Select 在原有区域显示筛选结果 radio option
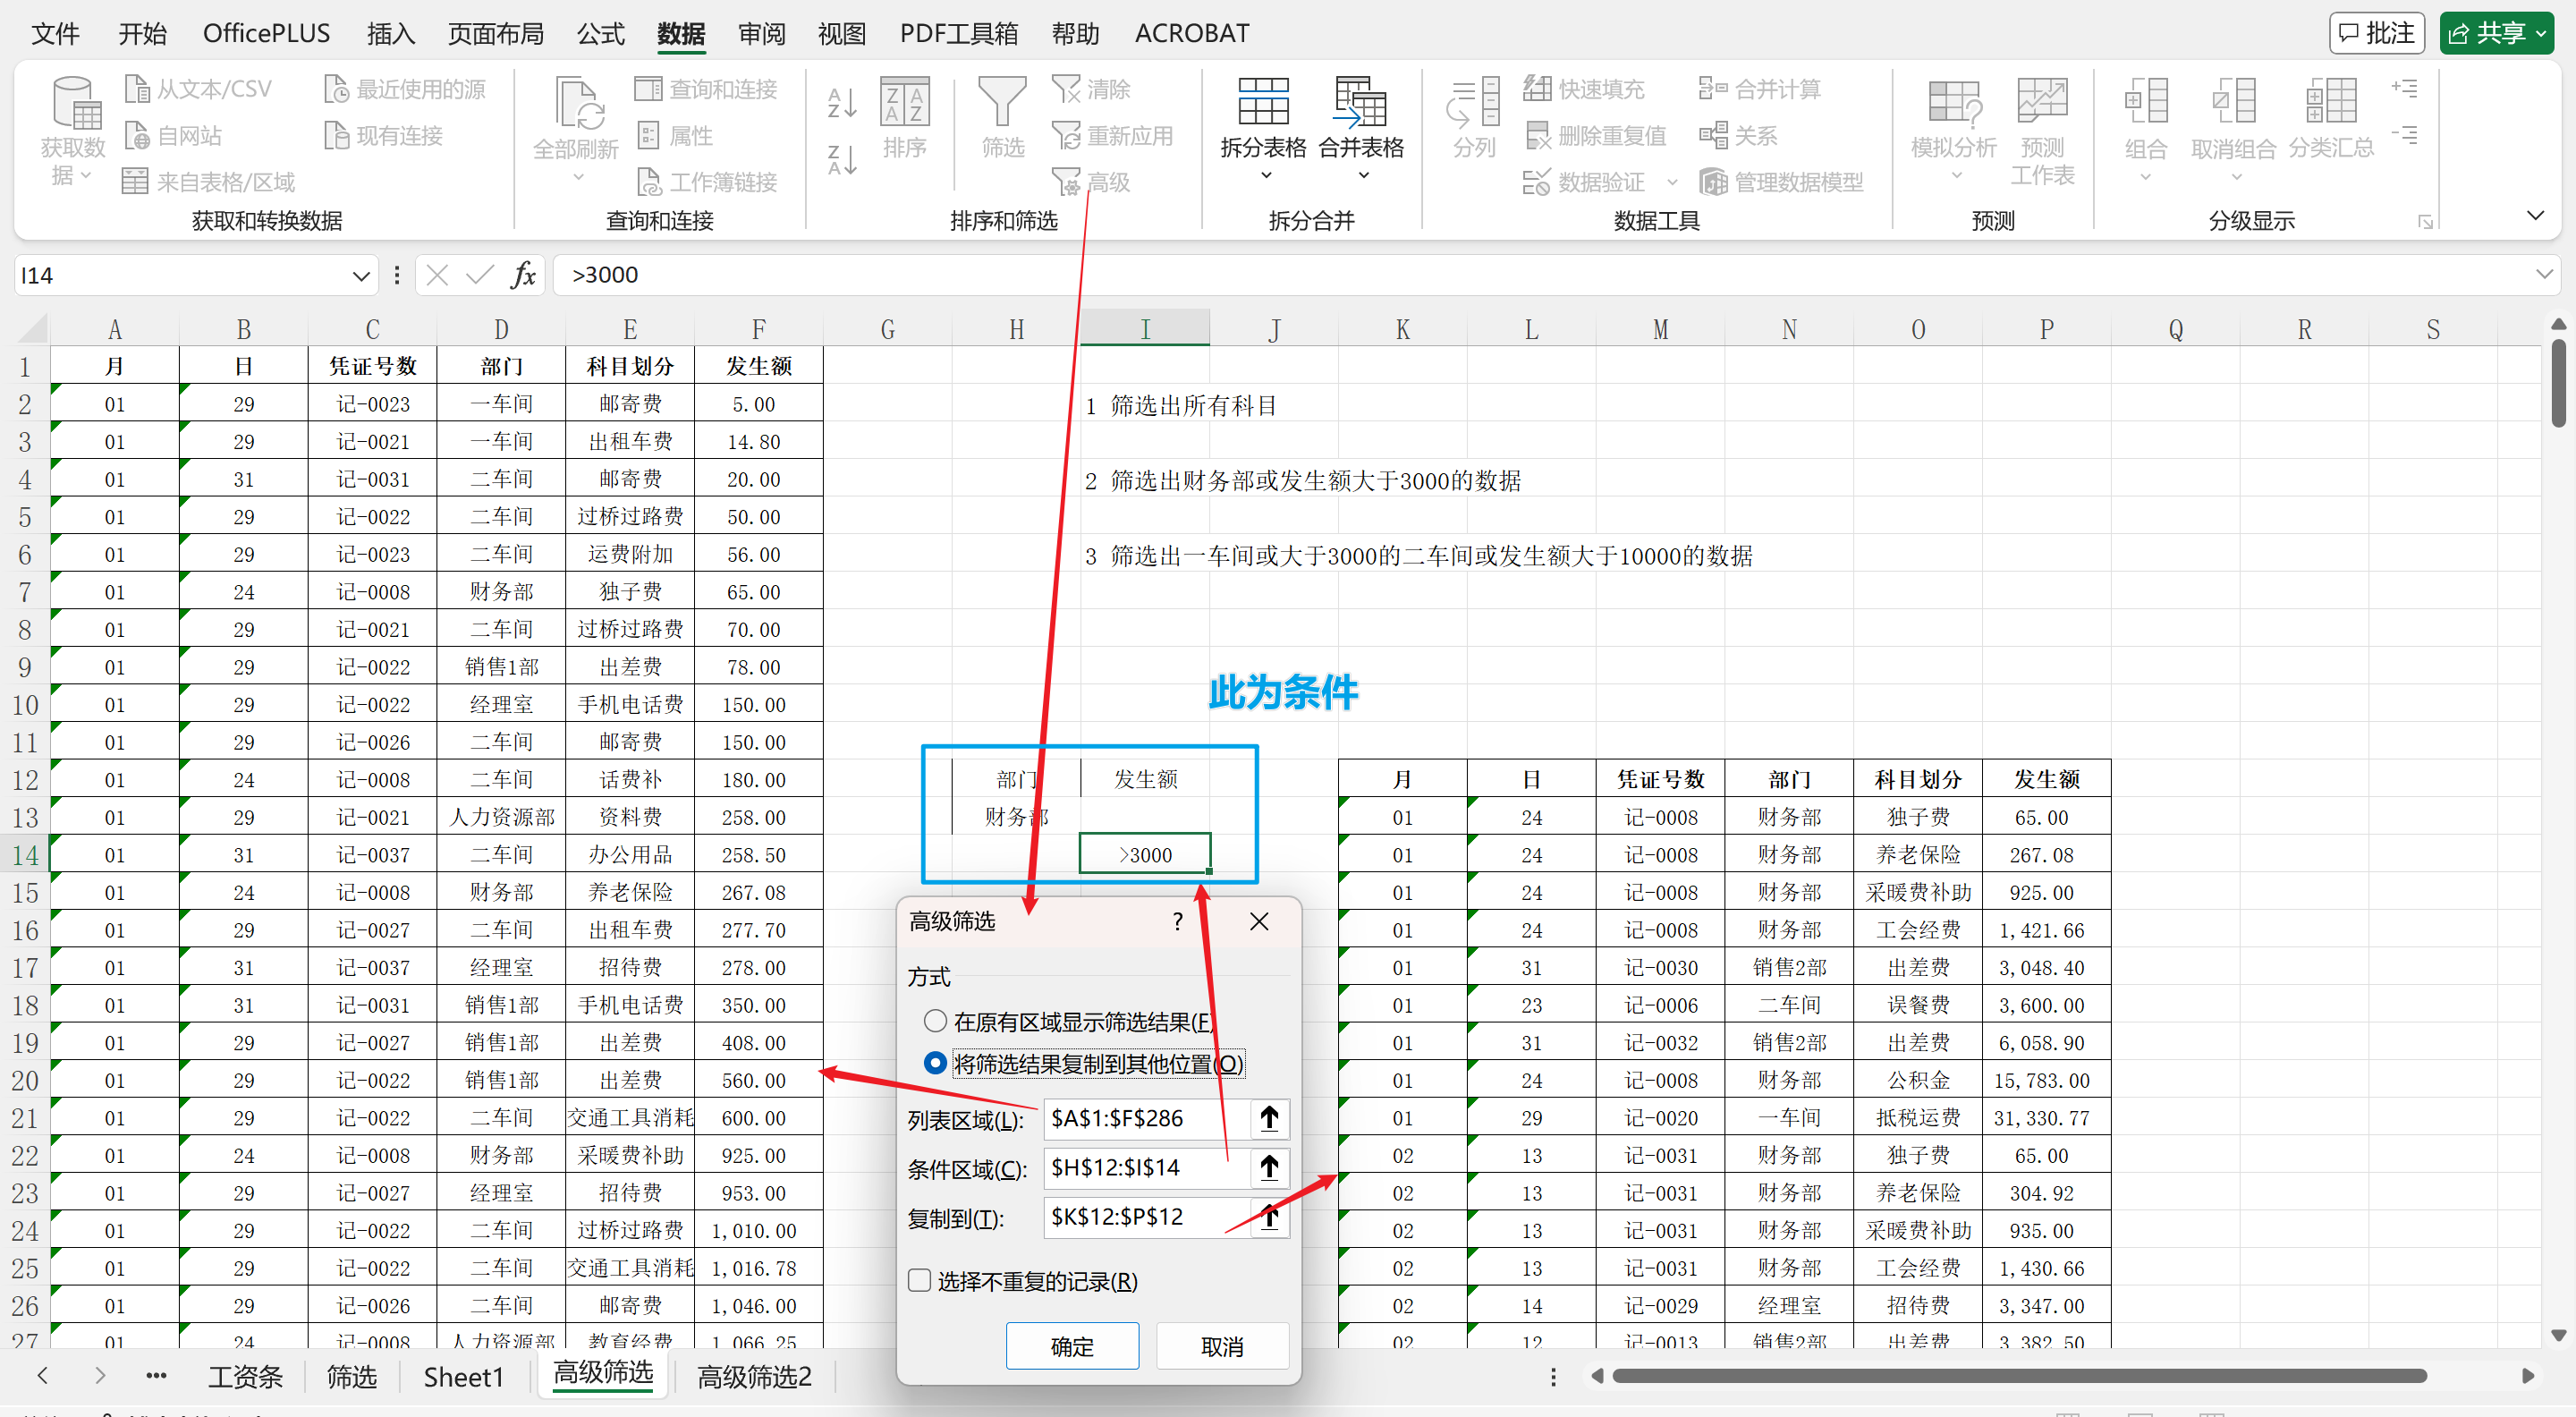 coord(935,1021)
